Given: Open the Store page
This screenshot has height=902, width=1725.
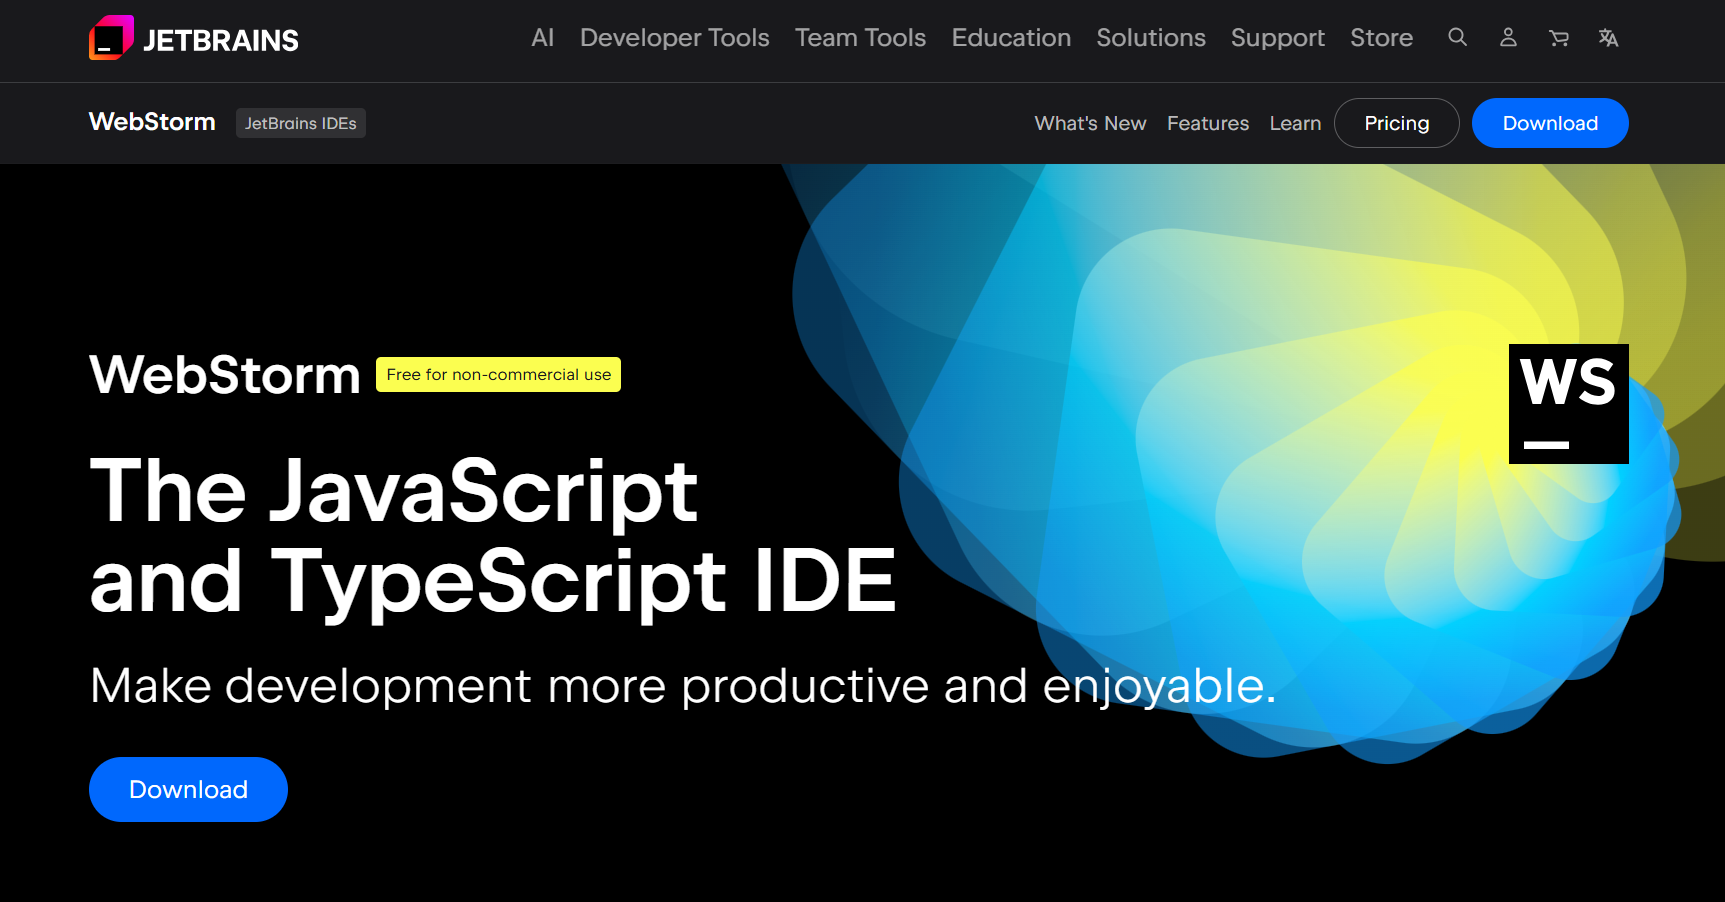Looking at the screenshot, I should (x=1381, y=38).
